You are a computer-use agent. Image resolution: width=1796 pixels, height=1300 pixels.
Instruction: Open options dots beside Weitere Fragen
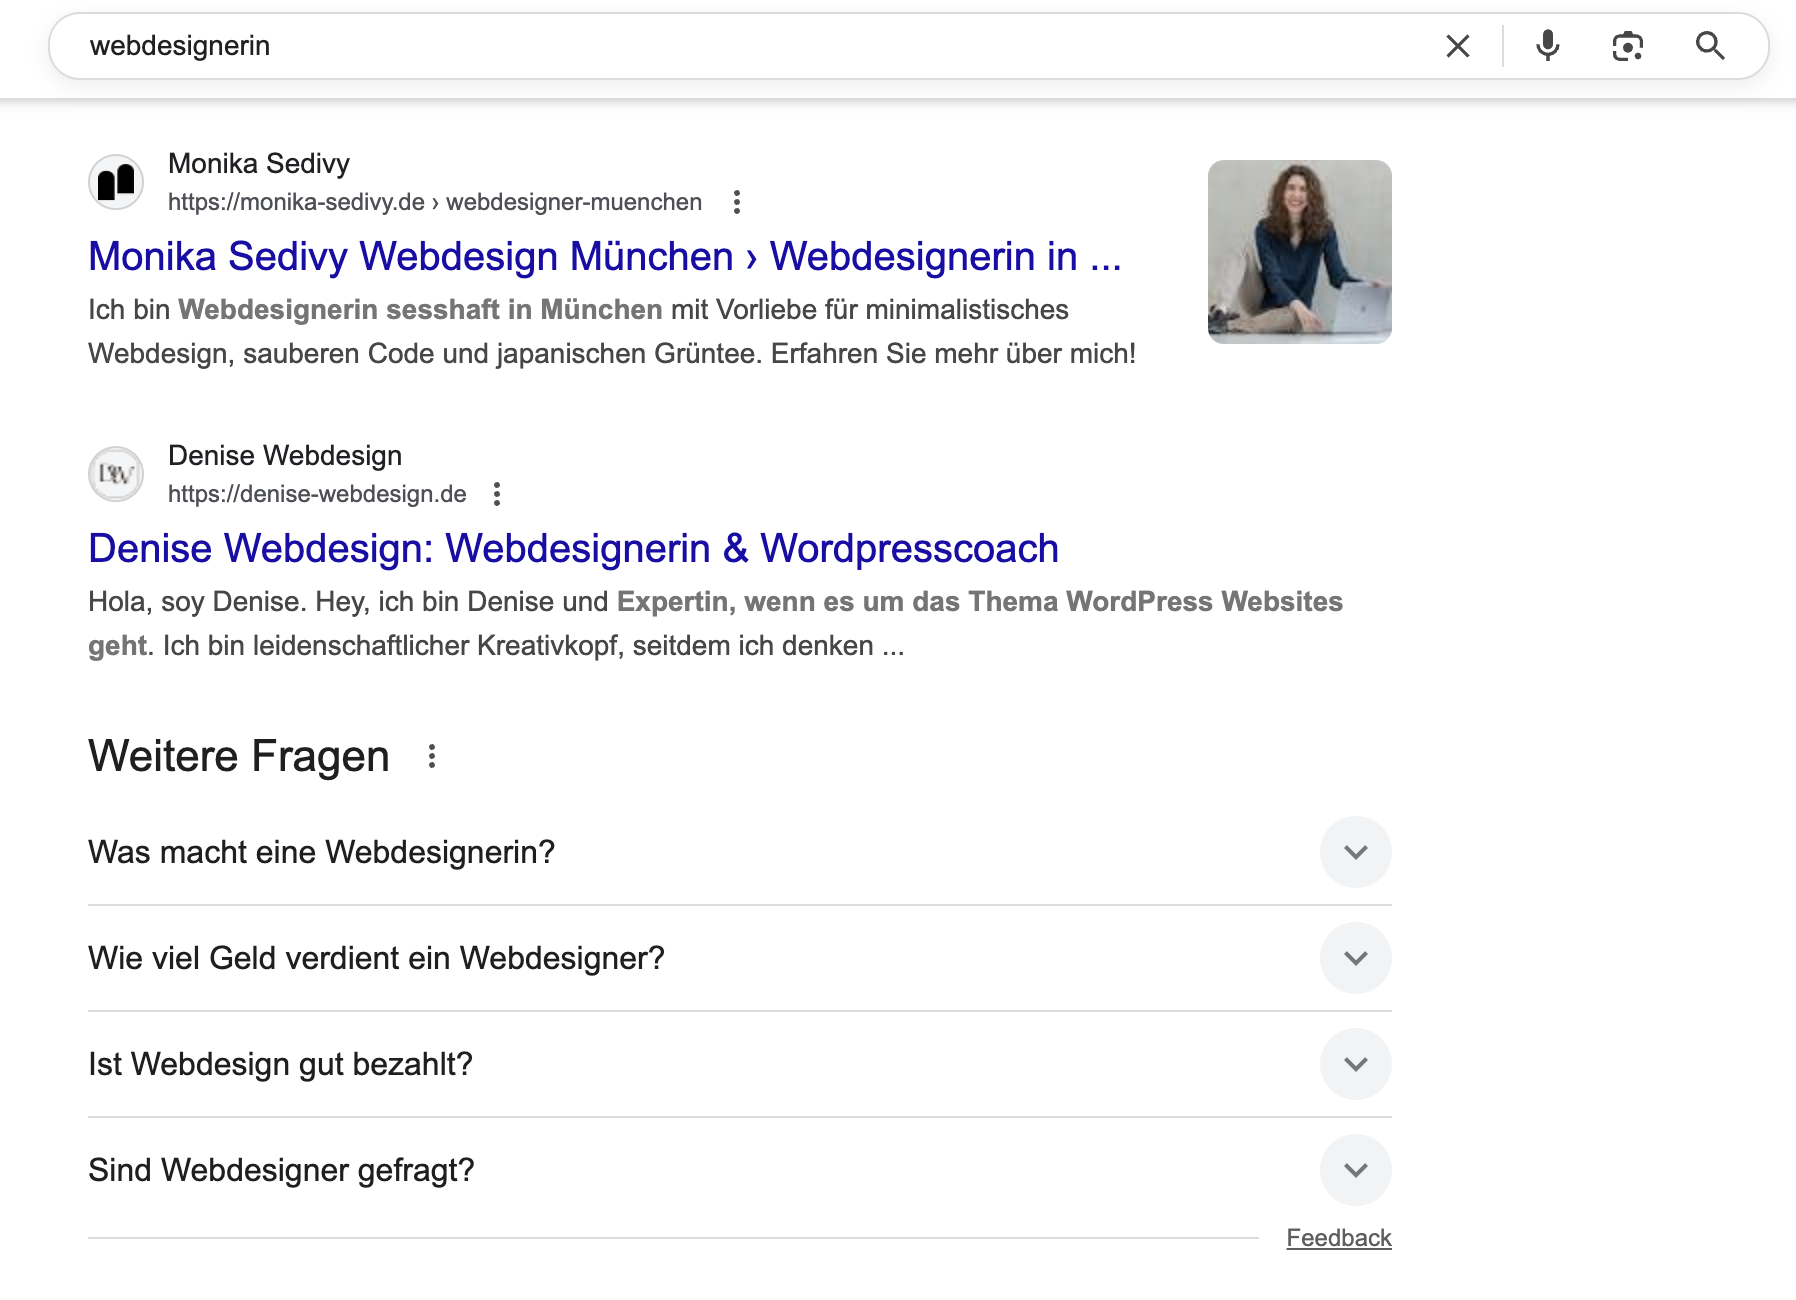click(x=432, y=756)
